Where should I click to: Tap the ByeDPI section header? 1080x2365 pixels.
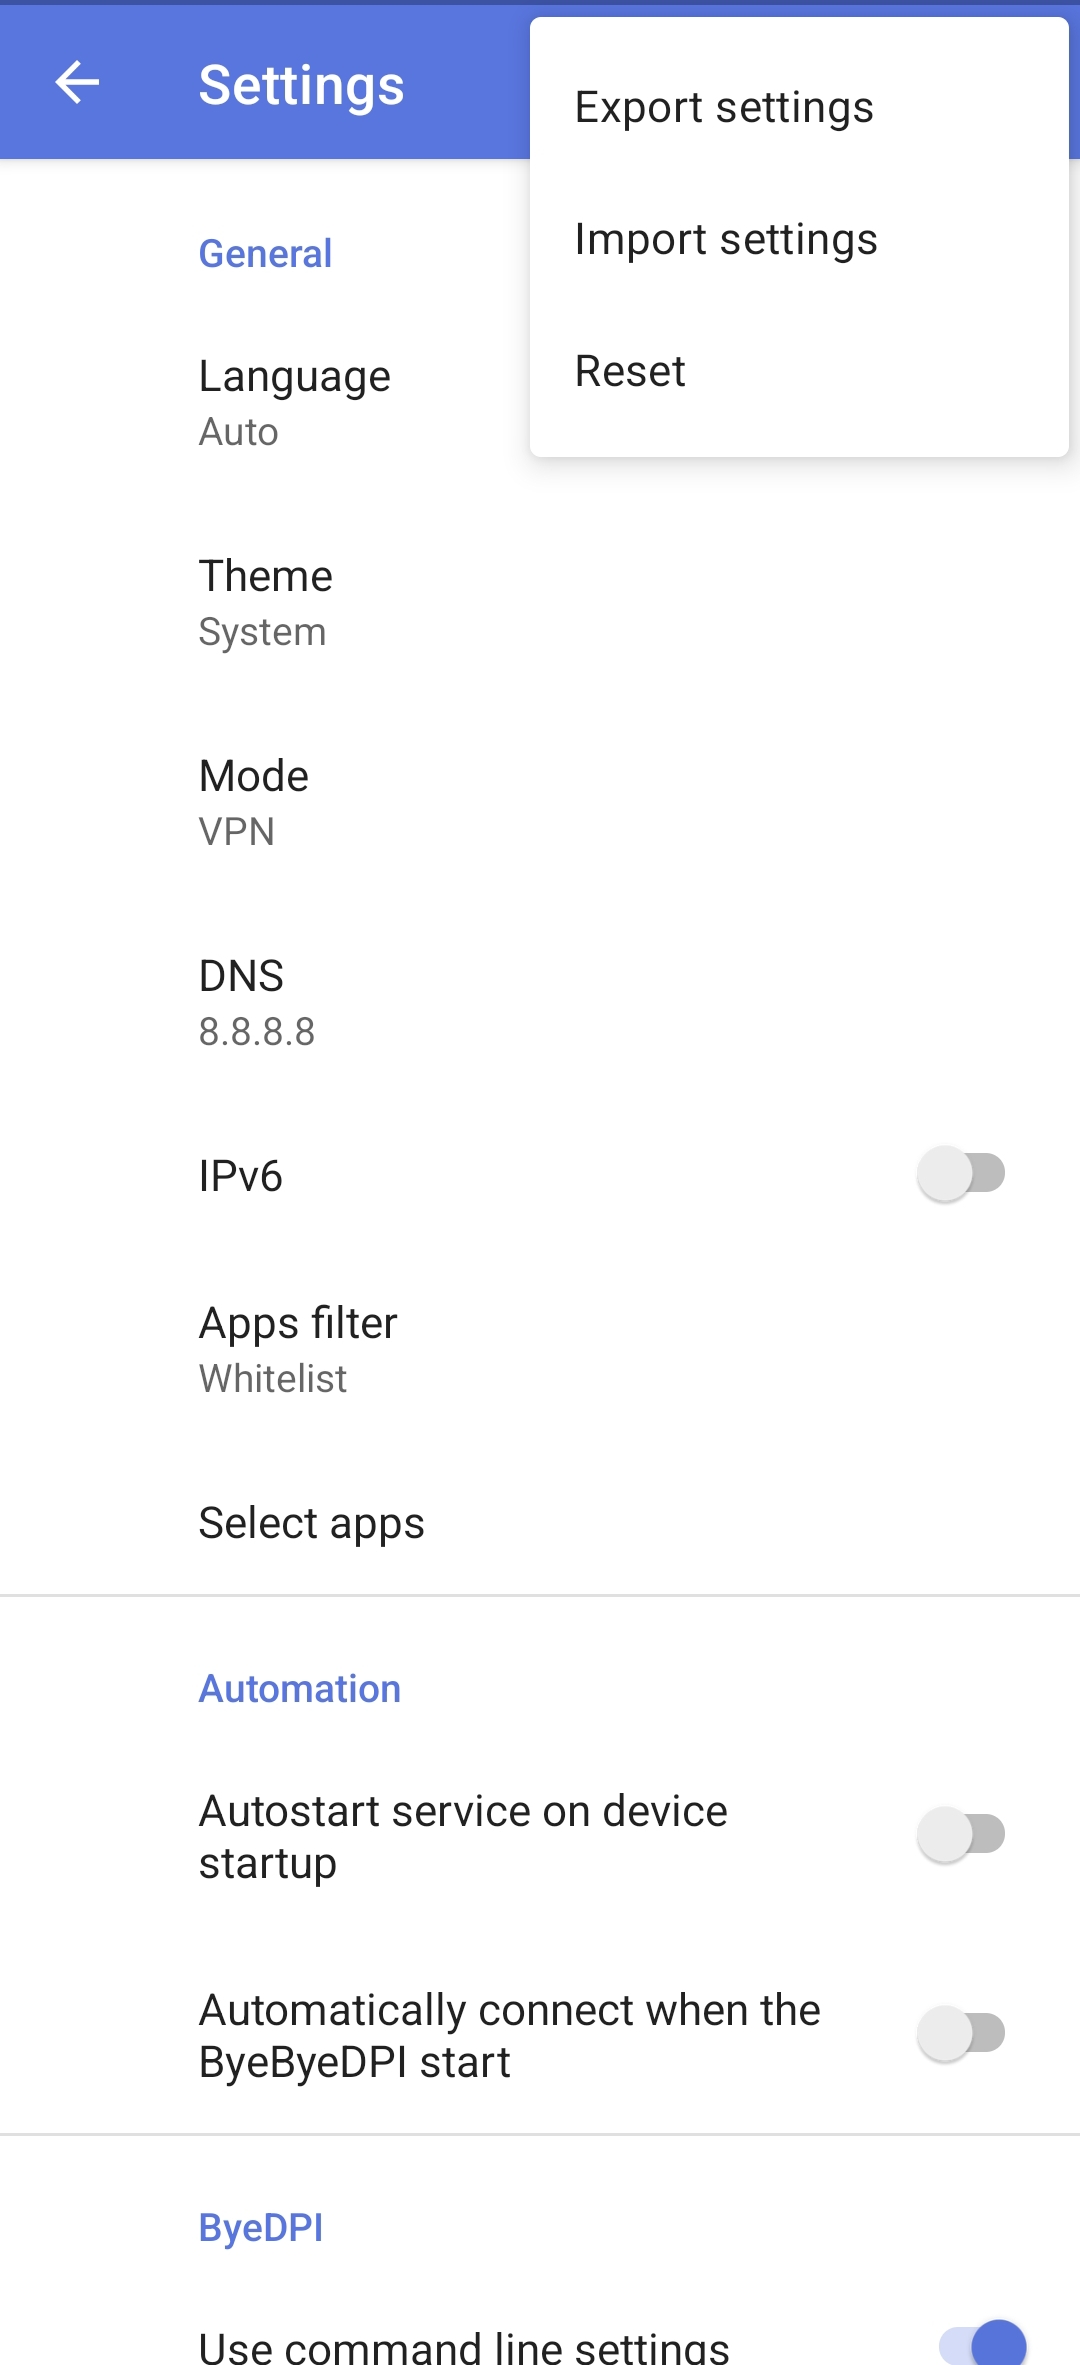(261, 2228)
